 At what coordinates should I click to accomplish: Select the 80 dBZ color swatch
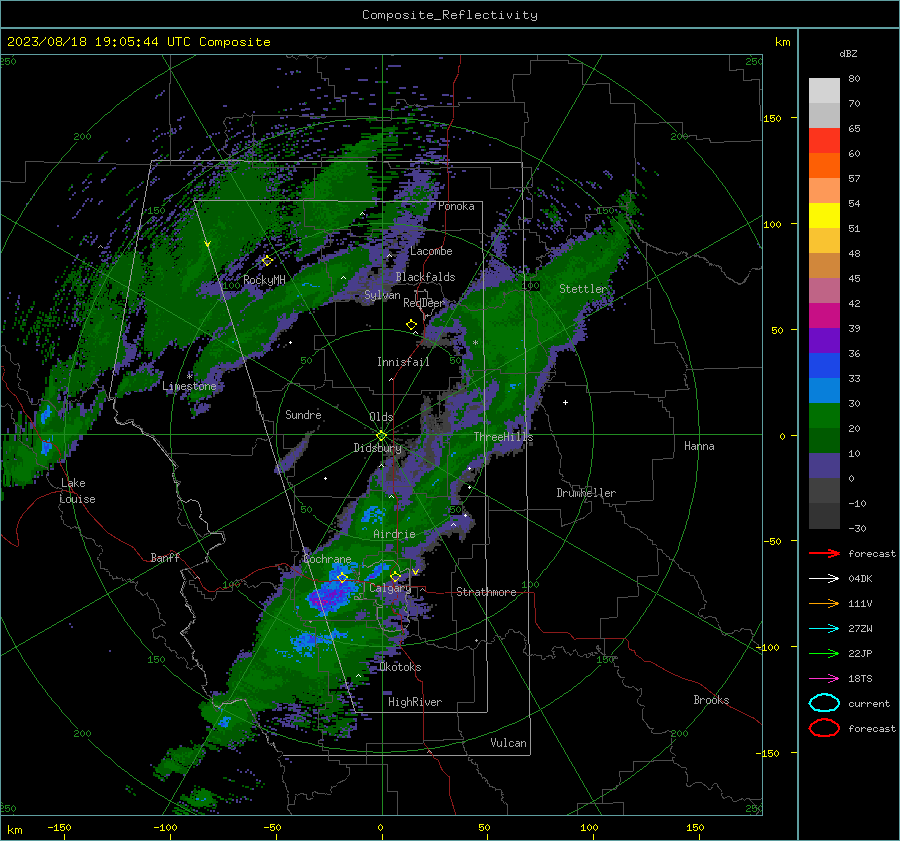pyautogui.click(x=824, y=91)
